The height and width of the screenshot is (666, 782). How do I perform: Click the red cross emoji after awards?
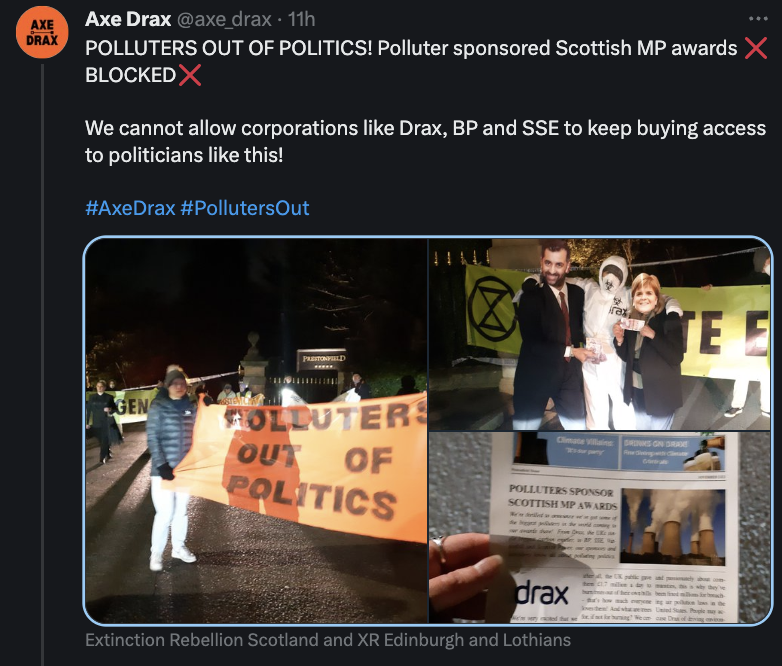tap(756, 48)
